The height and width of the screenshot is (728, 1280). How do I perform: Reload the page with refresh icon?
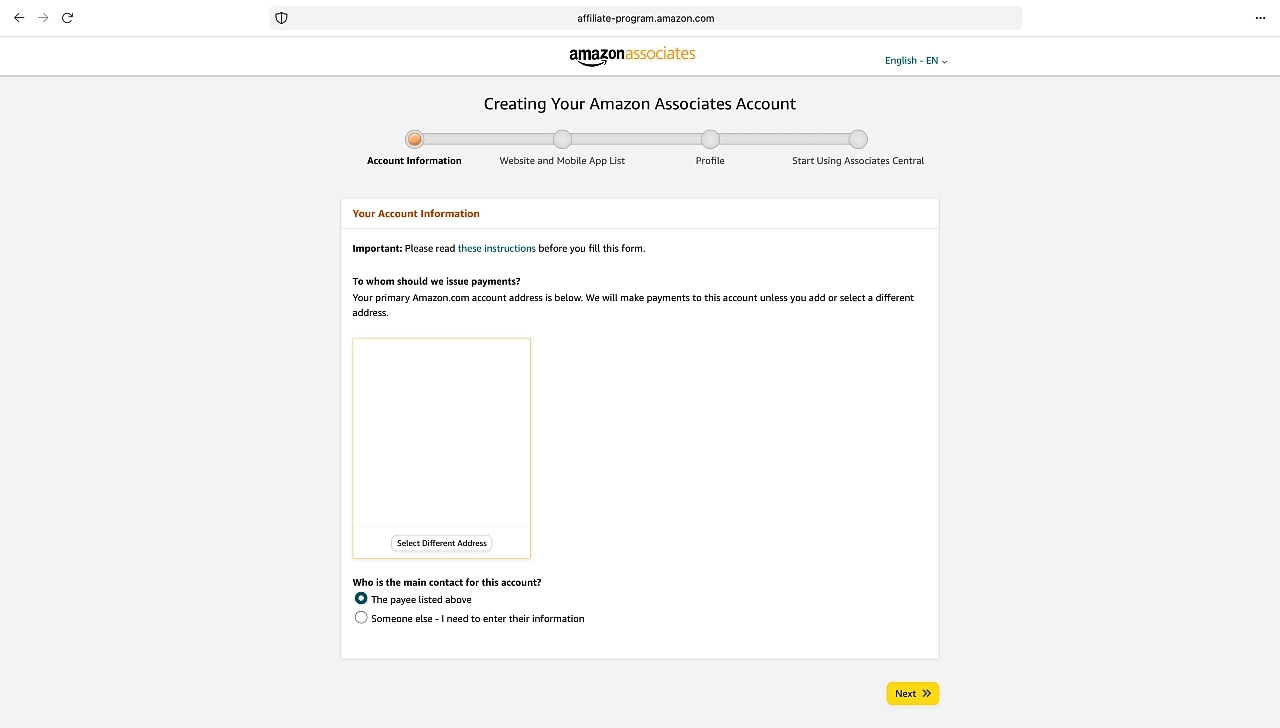[x=67, y=18]
